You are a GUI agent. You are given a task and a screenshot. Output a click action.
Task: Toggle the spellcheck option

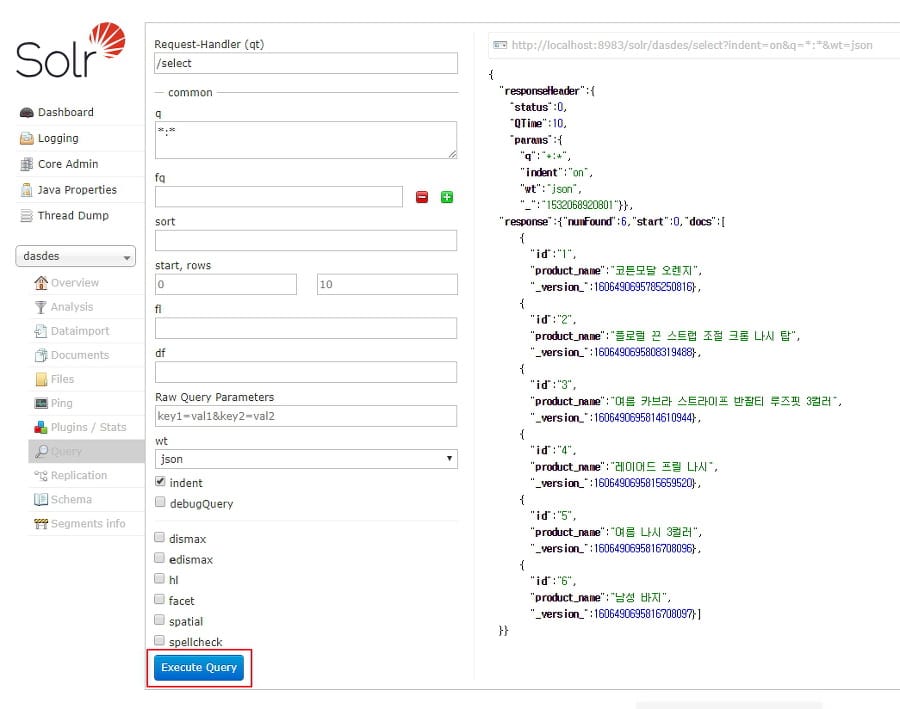pos(160,641)
